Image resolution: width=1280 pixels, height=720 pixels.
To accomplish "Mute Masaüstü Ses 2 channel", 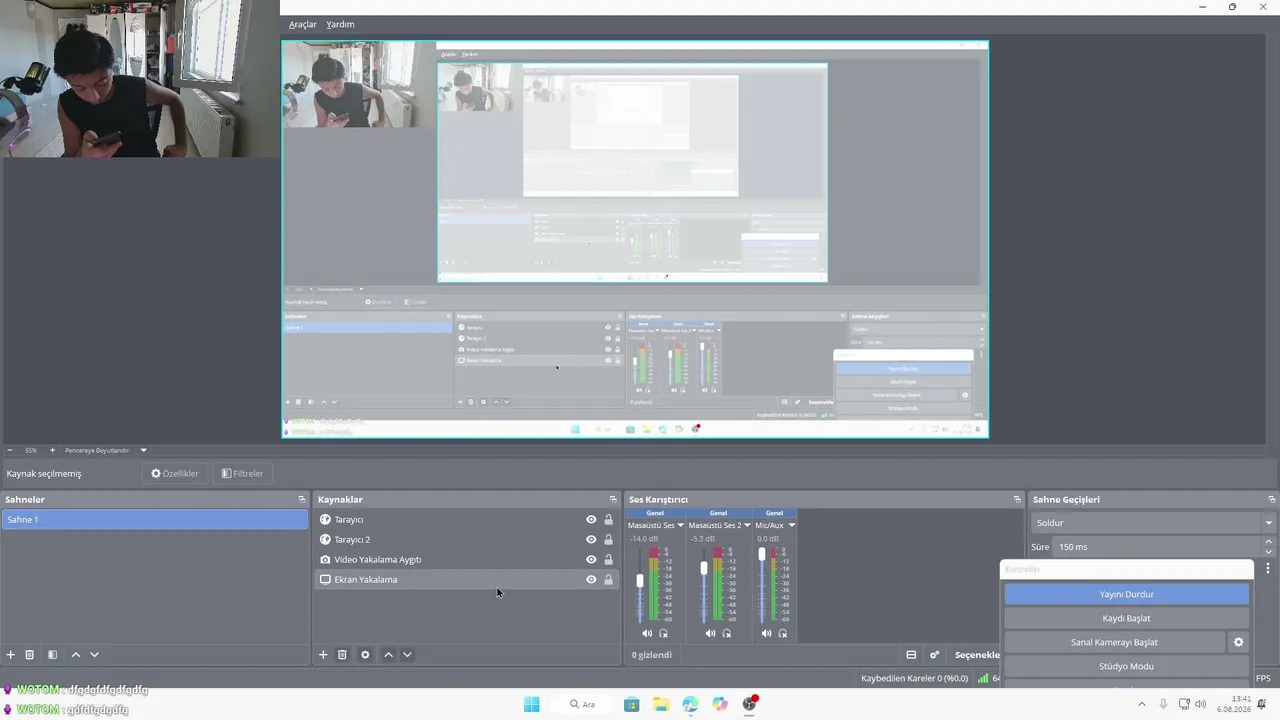I will [x=710, y=633].
